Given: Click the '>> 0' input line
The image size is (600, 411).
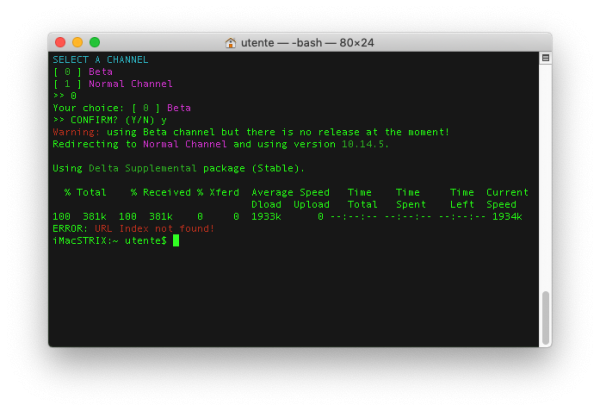Looking at the screenshot, I should pyautogui.click(x=65, y=96).
